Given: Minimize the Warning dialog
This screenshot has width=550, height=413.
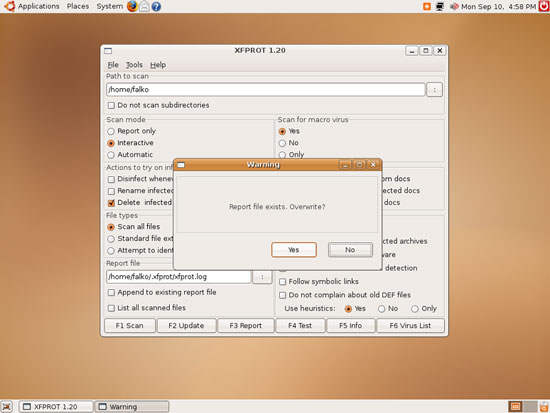Looking at the screenshot, I should (x=345, y=165).
